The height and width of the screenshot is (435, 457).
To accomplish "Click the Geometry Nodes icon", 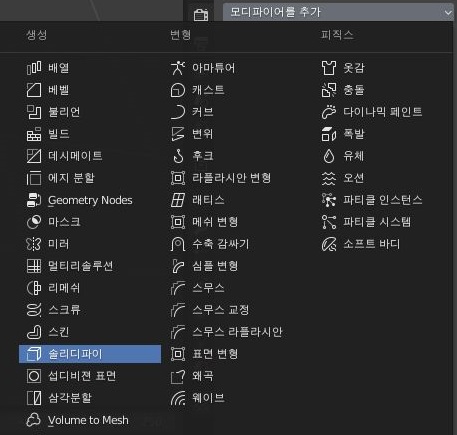I will pyautogui.click(x=34, y=200).
